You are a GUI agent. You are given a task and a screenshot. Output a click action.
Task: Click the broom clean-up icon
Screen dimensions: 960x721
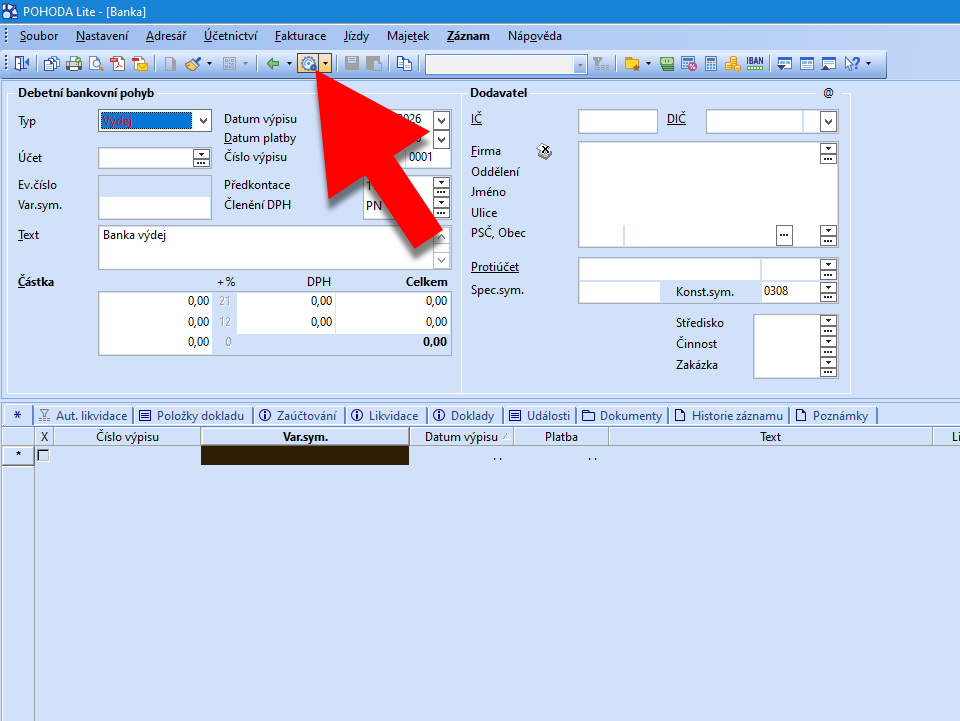[x=193, y=64]
